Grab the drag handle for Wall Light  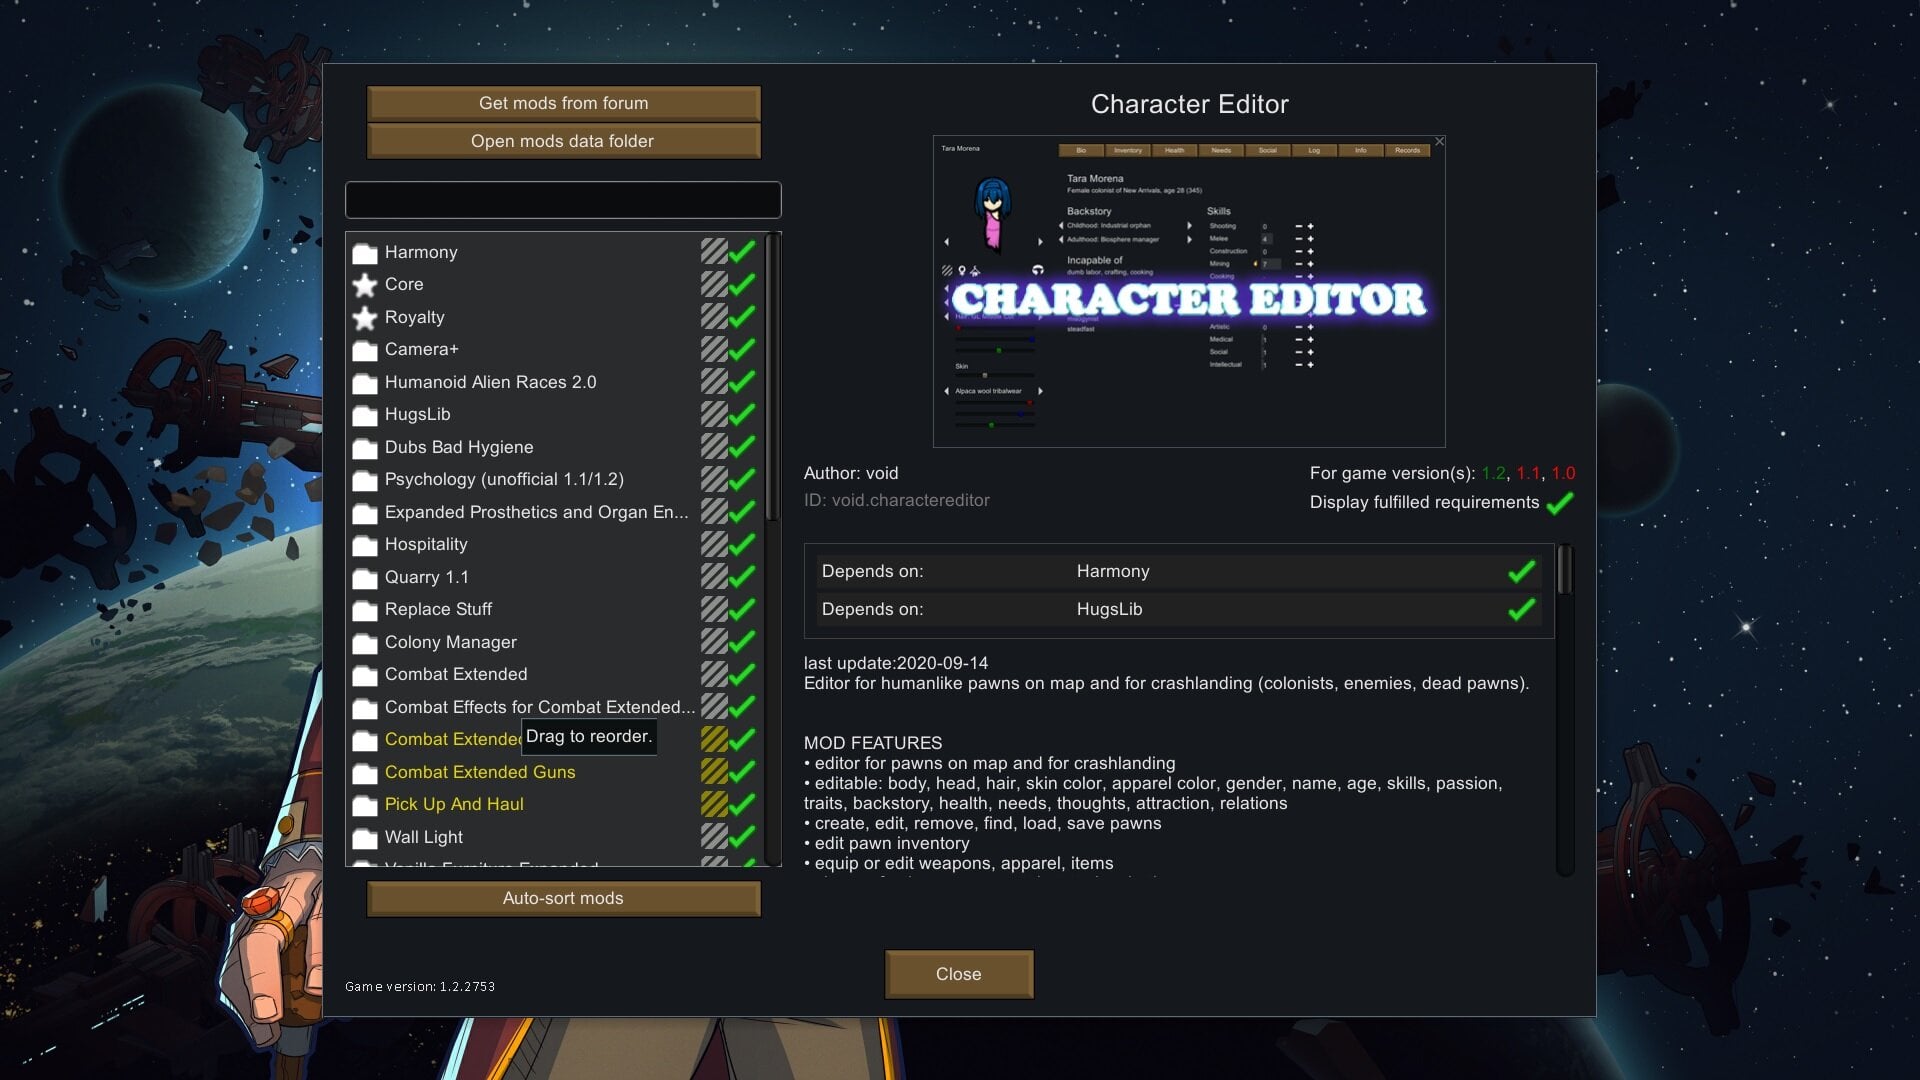(x=714, y=837)
